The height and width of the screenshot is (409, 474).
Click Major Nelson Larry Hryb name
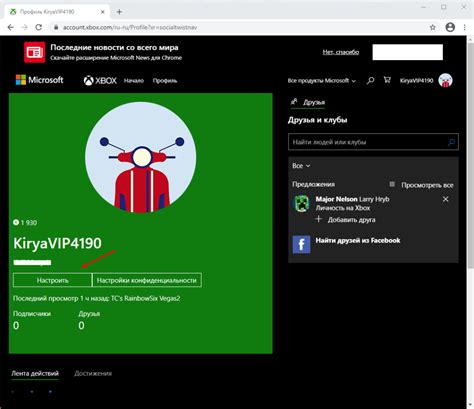[x=353, y=199]
